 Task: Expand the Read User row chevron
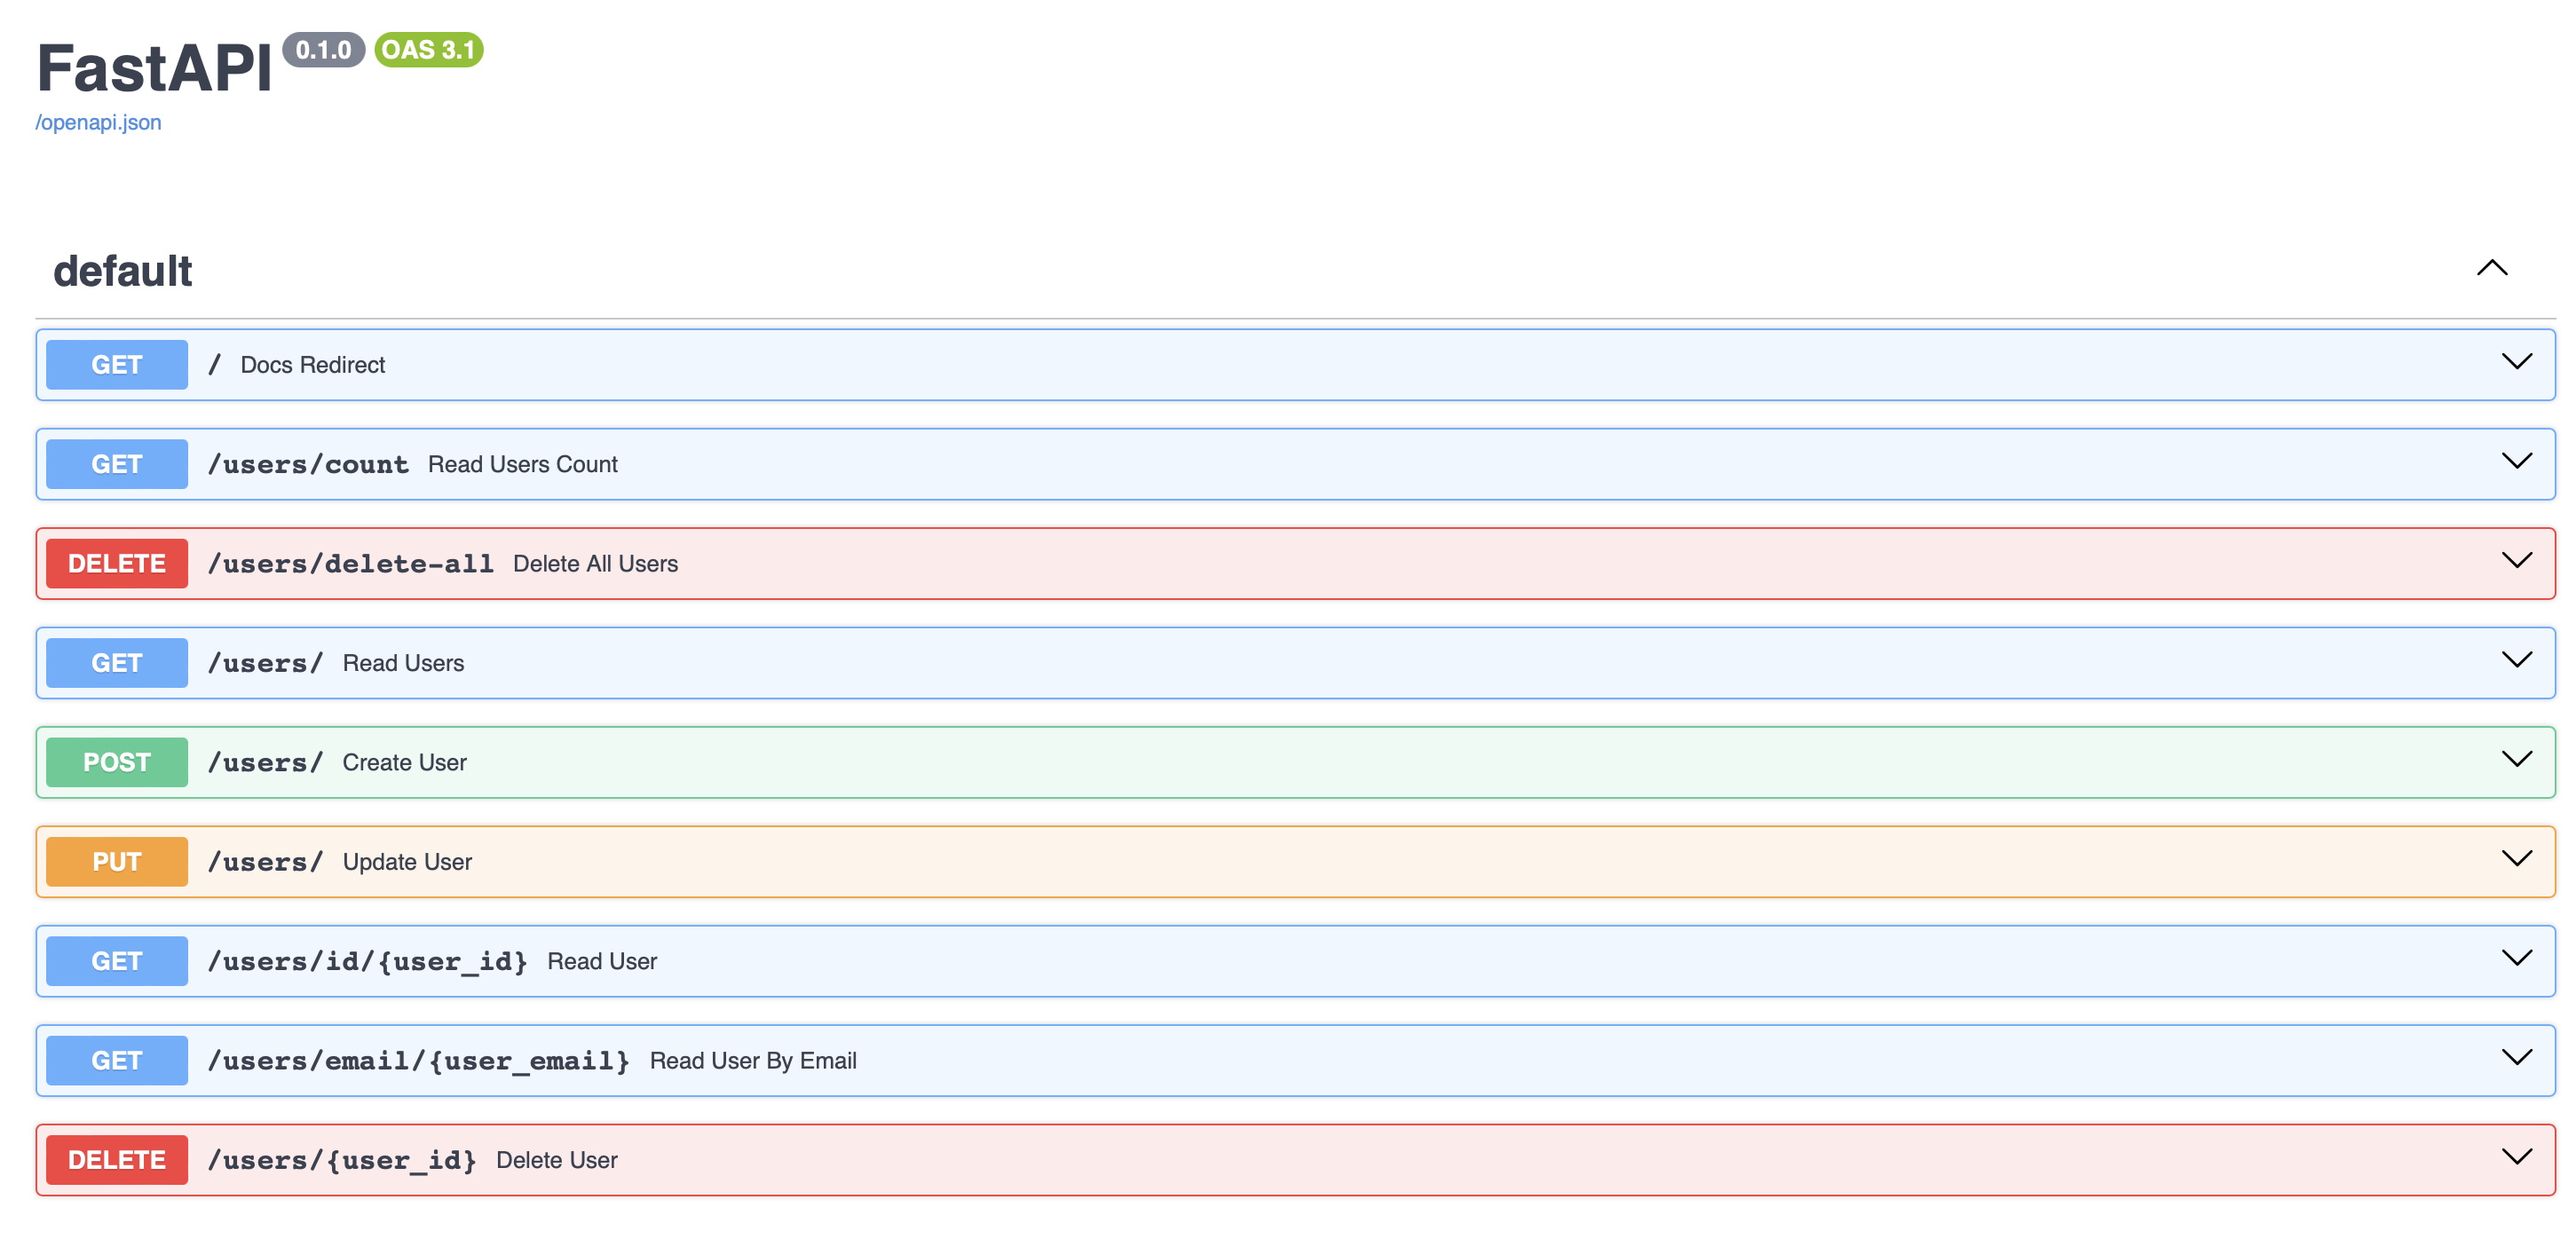[x=2516, y=958]
